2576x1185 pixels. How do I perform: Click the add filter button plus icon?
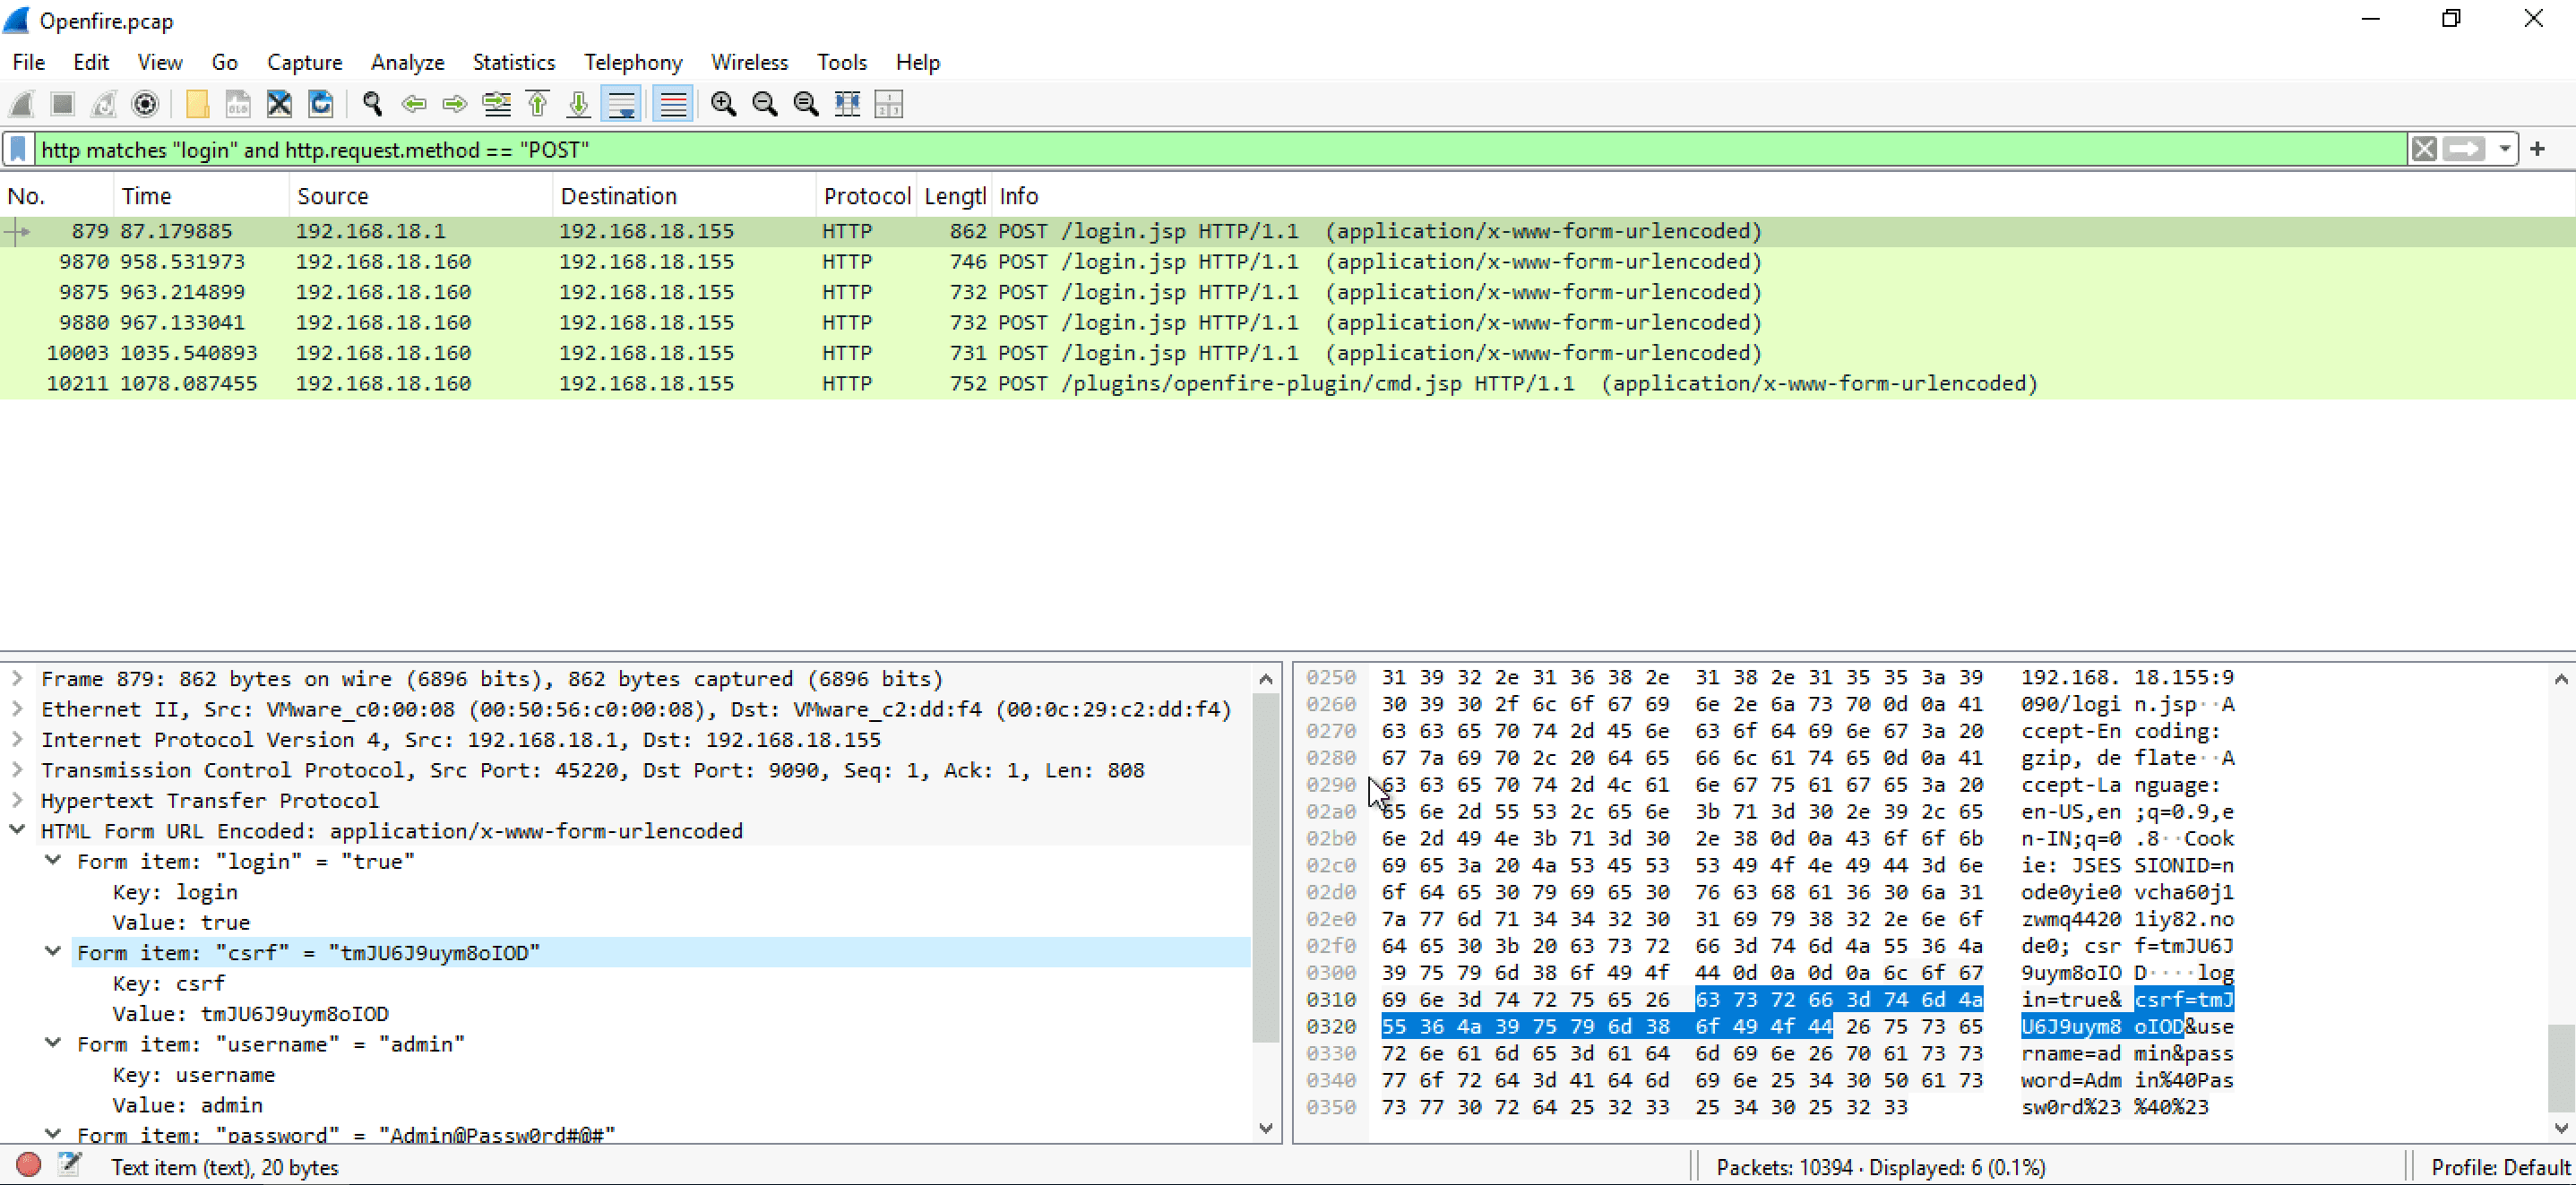[2537, 149]
